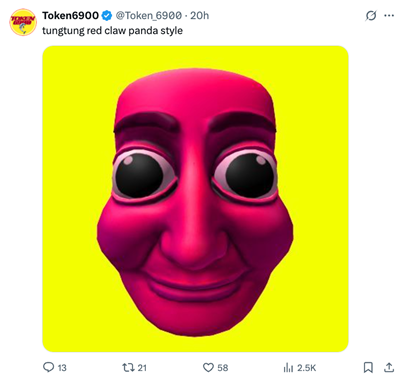This screenshot has width=405, height=381.
Task: Open the @Token_6900 handle link
Action: (149, 15)
